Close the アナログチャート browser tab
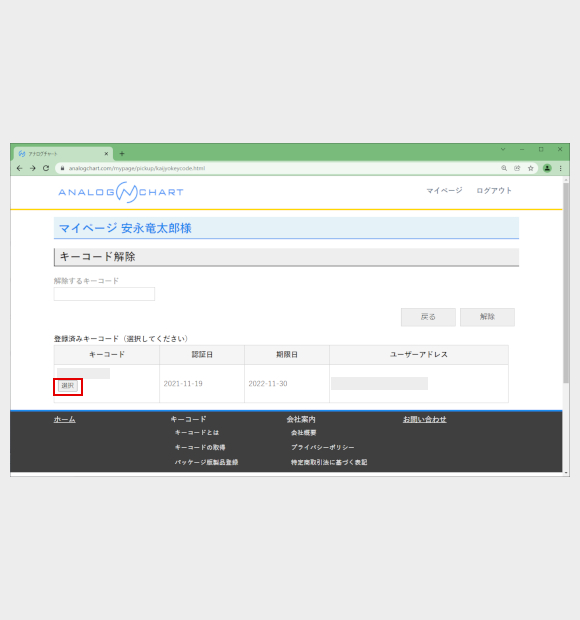Image resolution: width=580 pixels, height=620 pixels. pos(106,154)
